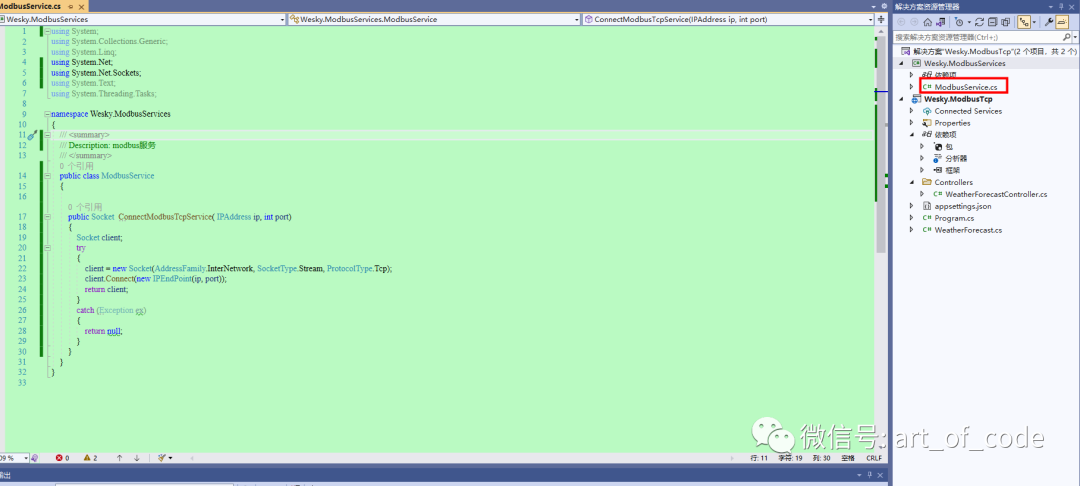Click the yellow warning count icon
This screenshot has height=486, width=1080.
(87, 458)
